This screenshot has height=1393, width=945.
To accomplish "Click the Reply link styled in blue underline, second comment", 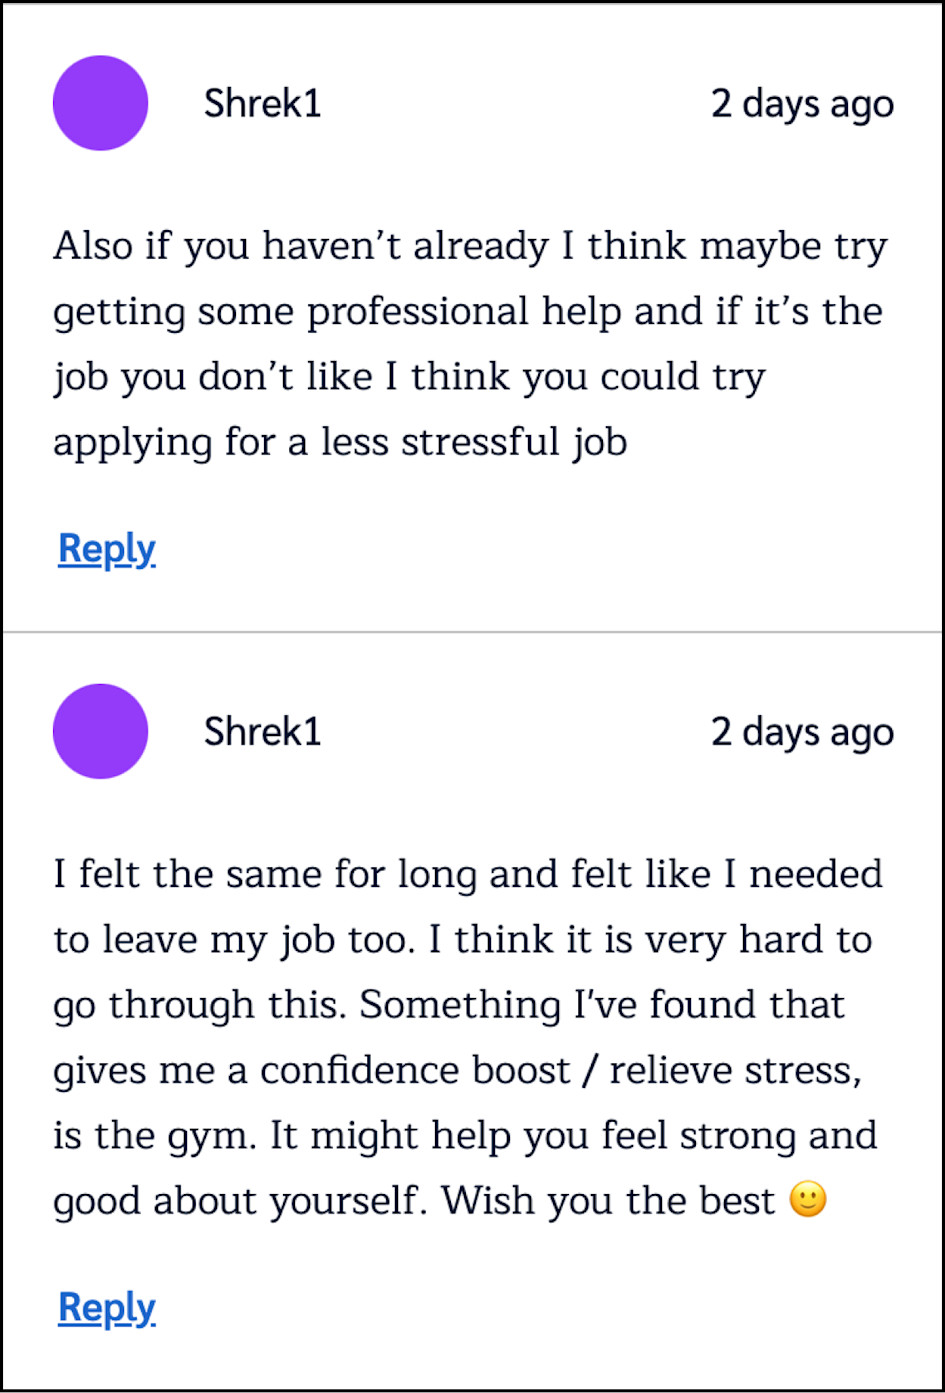I will click(107, 1307).
